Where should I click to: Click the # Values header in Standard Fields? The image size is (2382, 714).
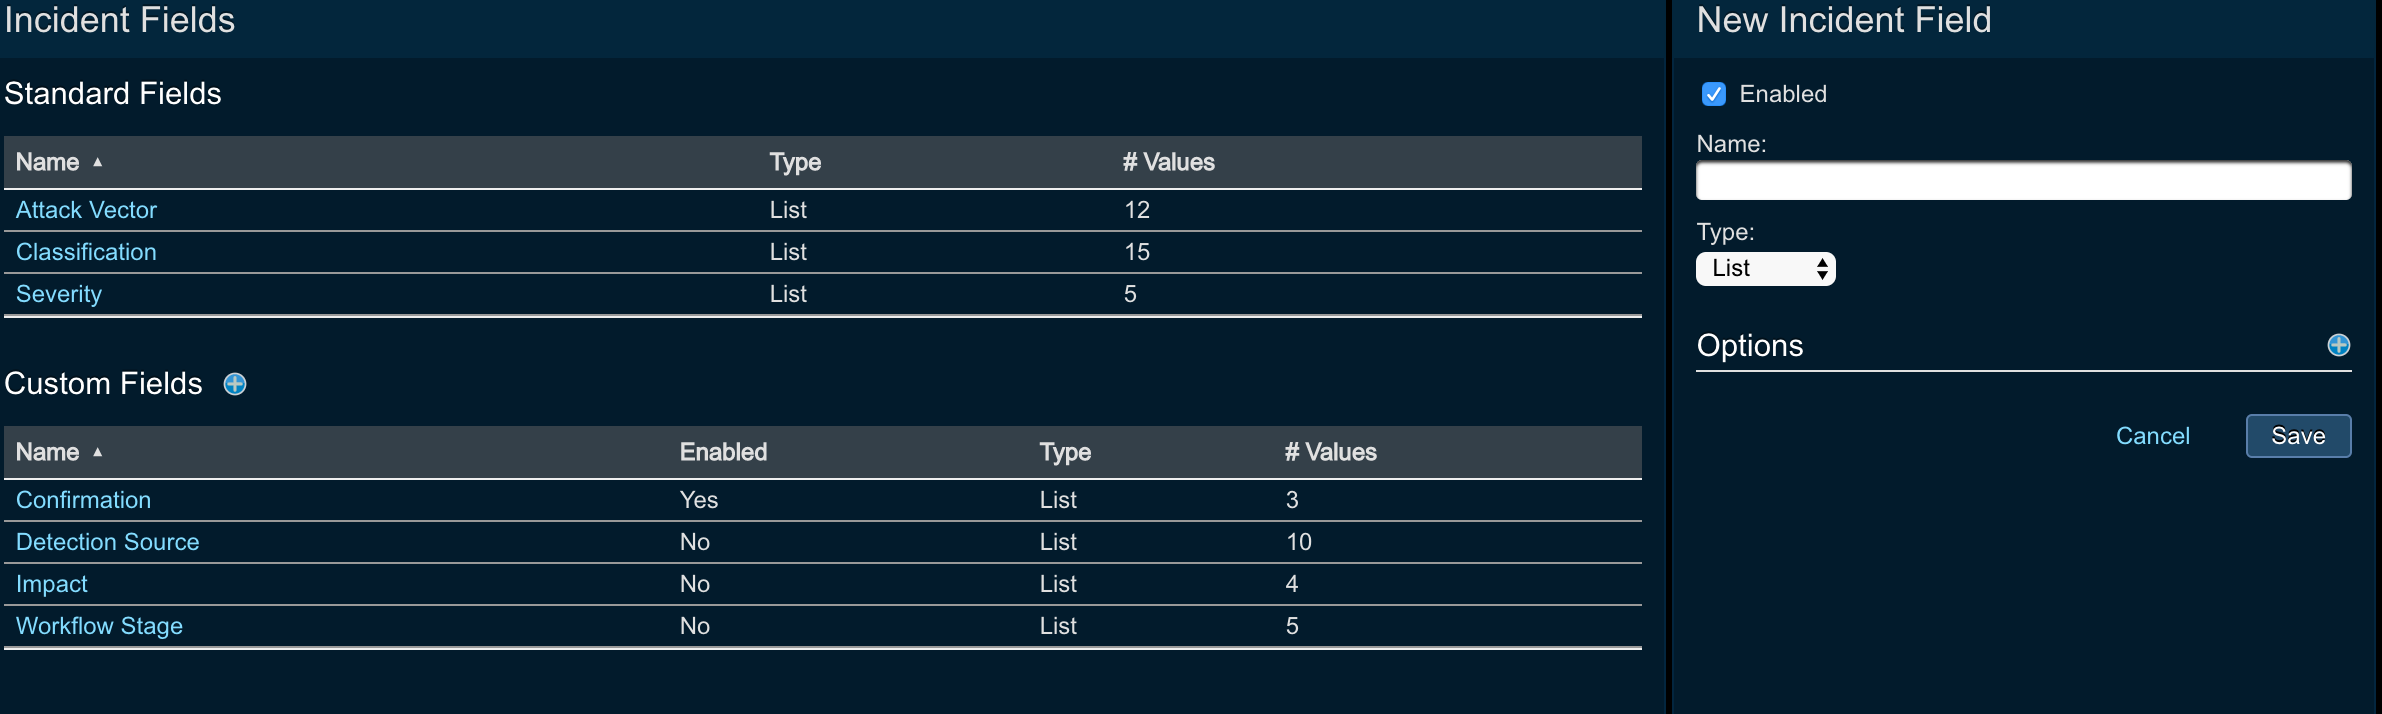(1168, 162)
